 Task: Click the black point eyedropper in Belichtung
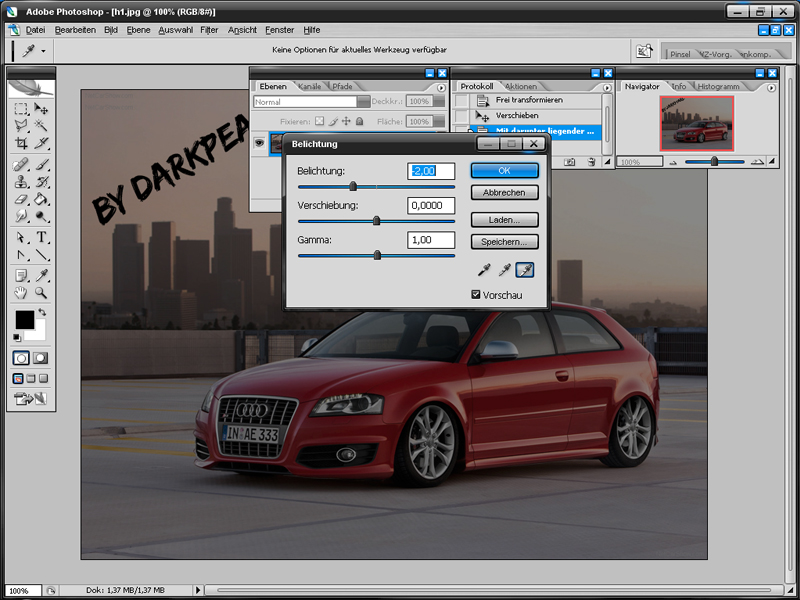(x=484, y=269)
